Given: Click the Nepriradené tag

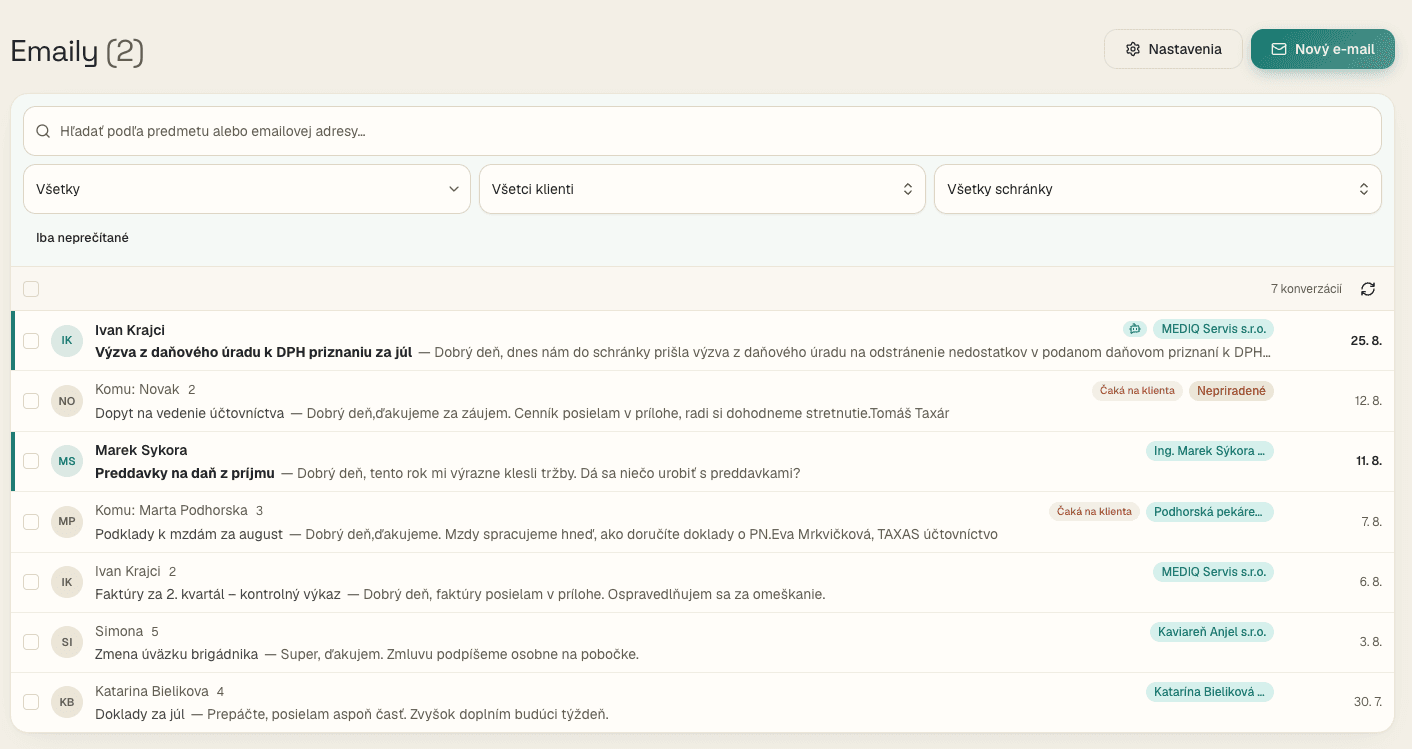Looking at the screenshot, I should coord(1231,390).
